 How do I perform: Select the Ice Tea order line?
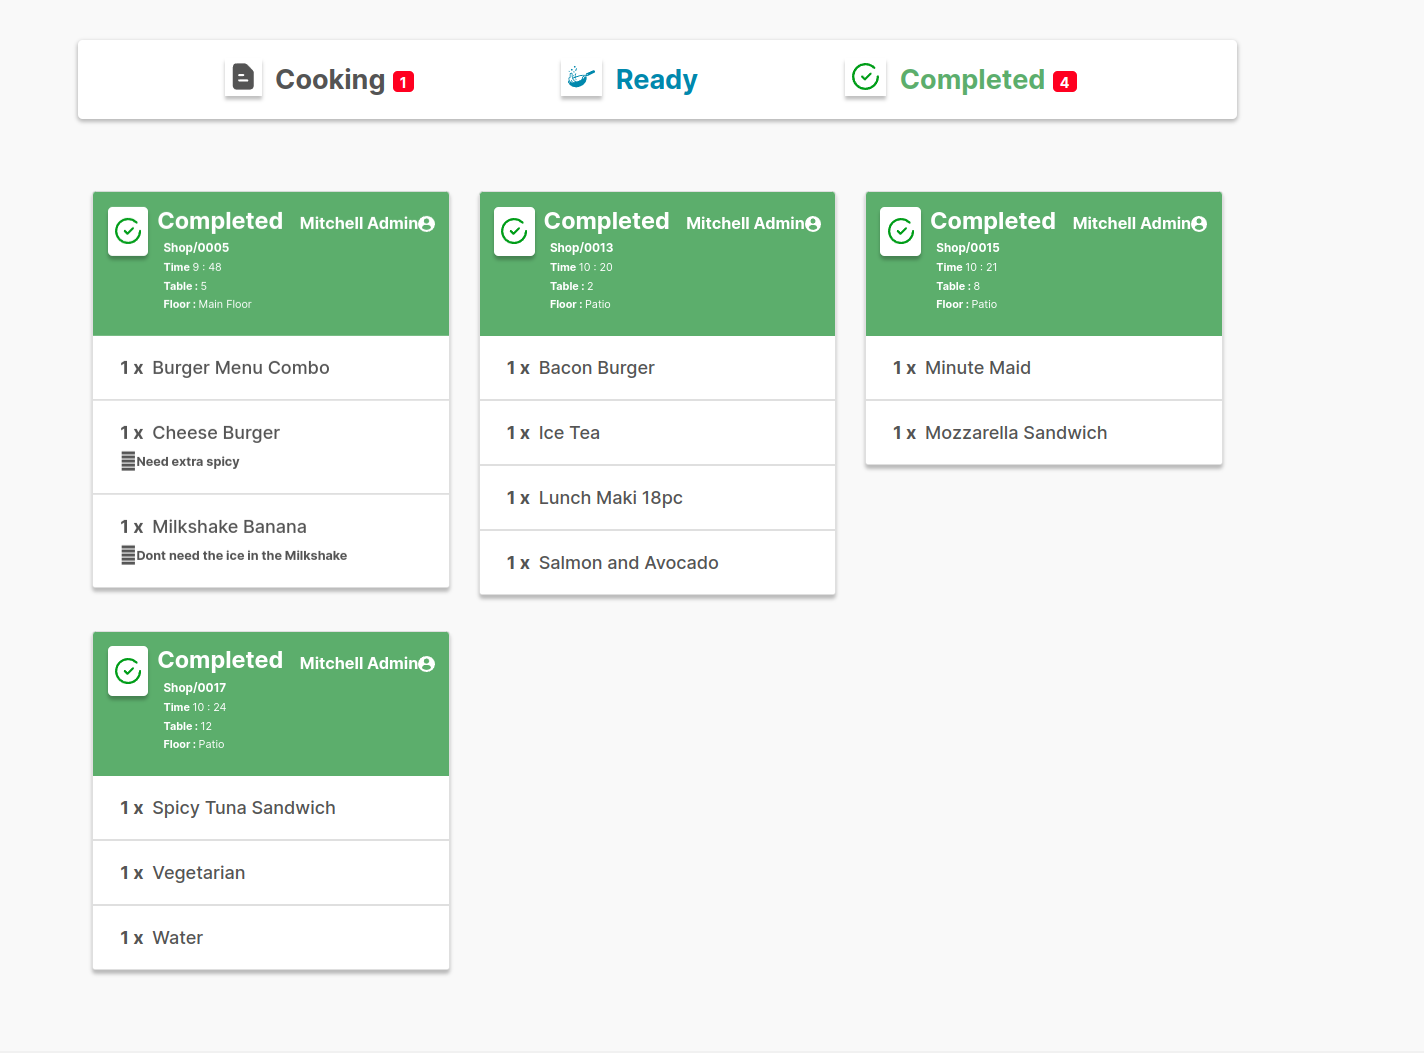click(x=657, y=433)
